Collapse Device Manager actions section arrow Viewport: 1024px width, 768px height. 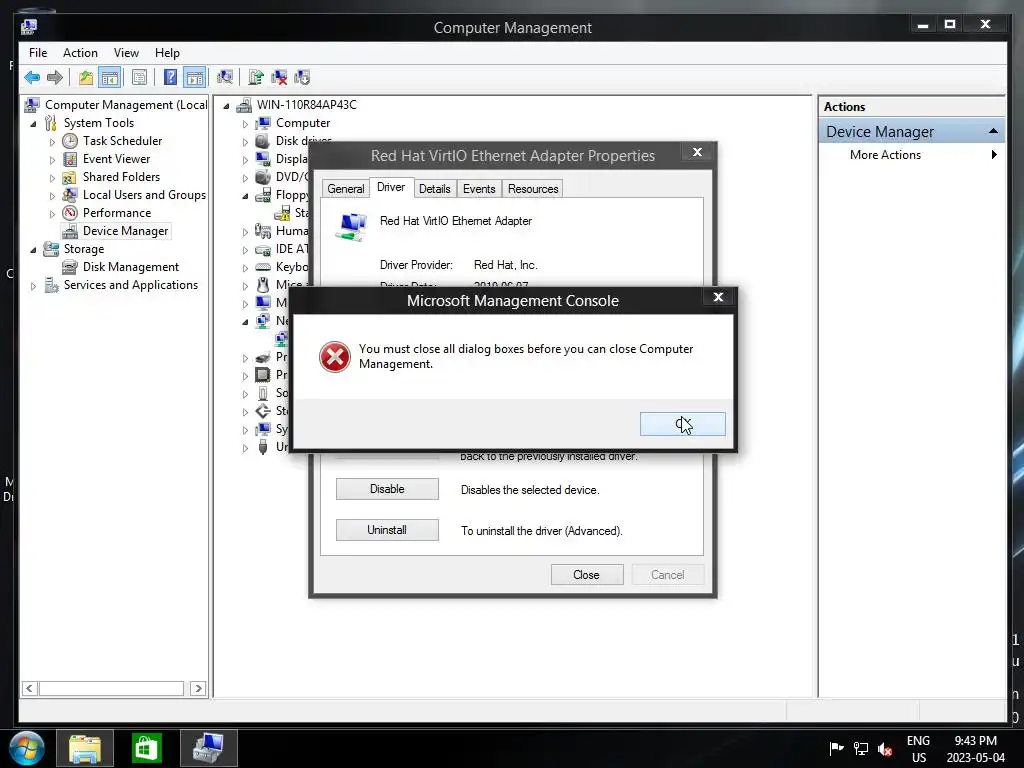[x=993, y=131]
